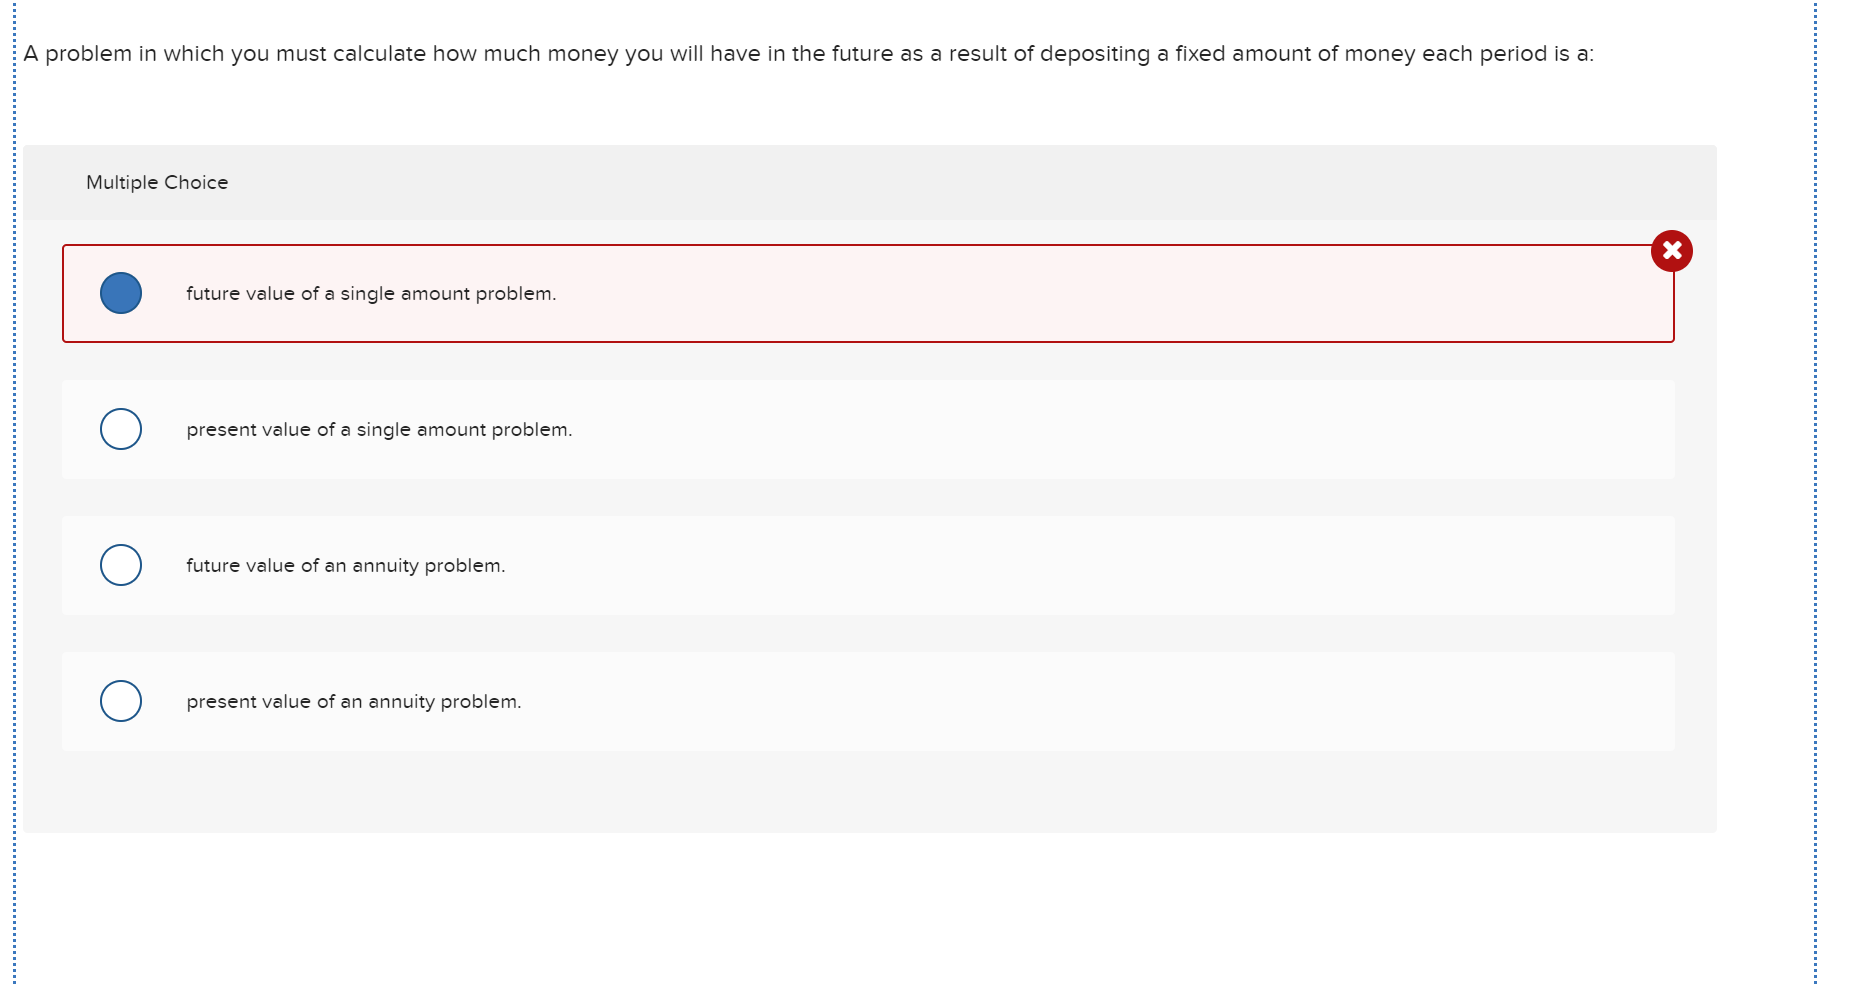This screenshot has height=986, width=1875.
Task: Choose the answer 'future value of an annuity problem'
Action: coord(345,564)
